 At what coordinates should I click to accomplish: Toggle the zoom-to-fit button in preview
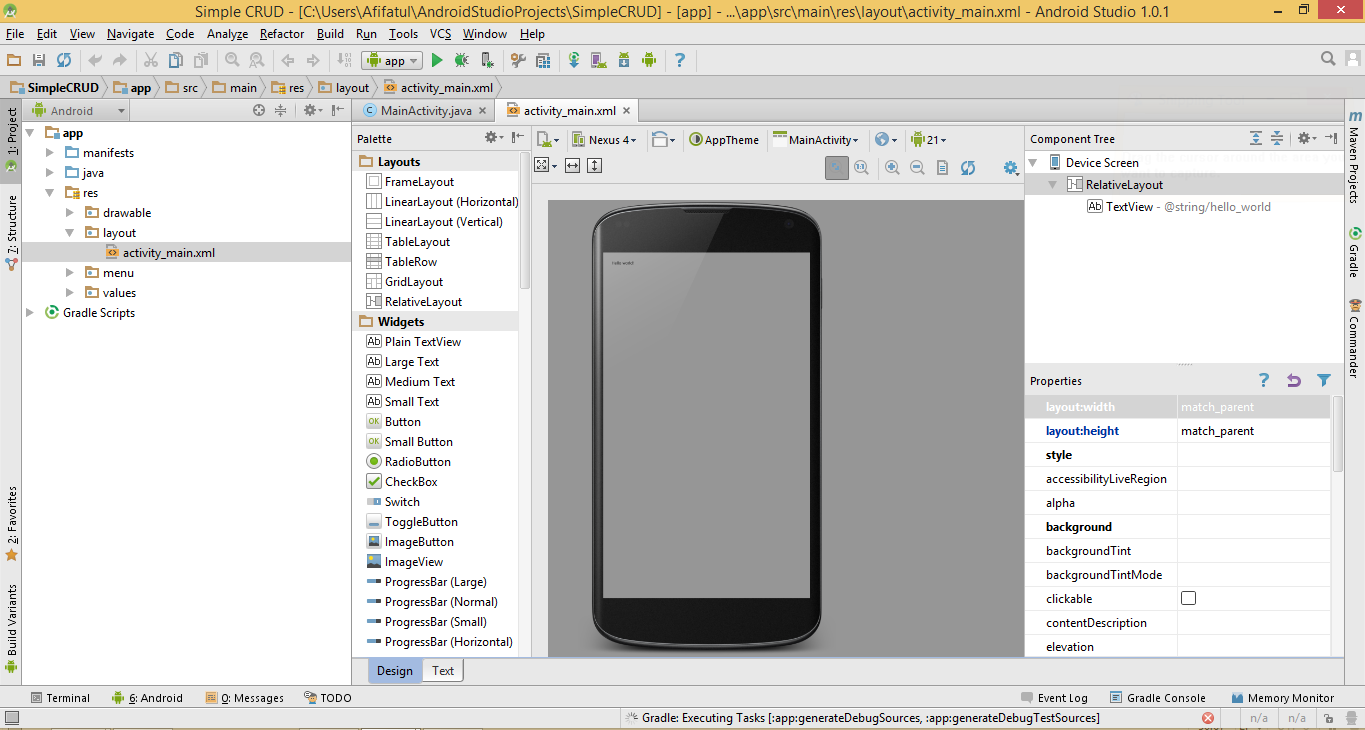(837, 167)
